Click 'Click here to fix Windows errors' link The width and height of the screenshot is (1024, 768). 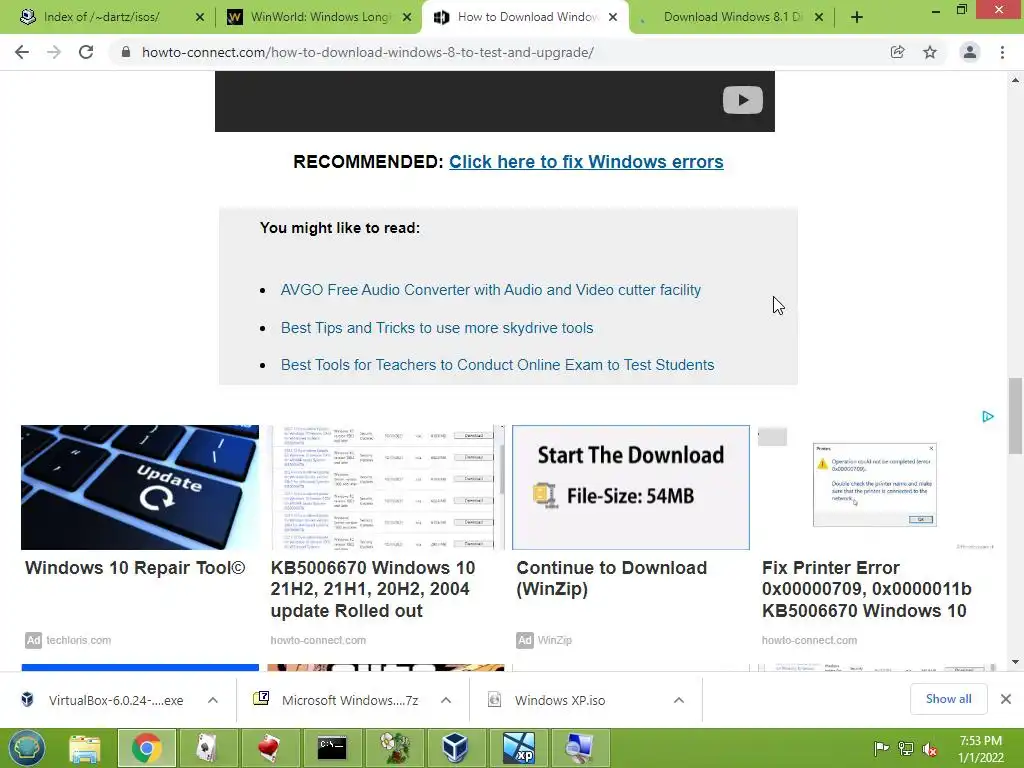tap(586, 162)
